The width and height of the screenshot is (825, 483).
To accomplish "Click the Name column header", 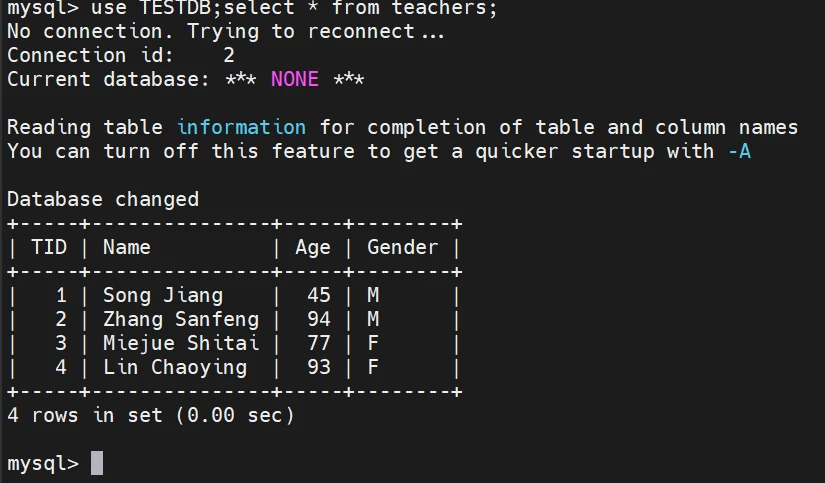I will 127,247.
